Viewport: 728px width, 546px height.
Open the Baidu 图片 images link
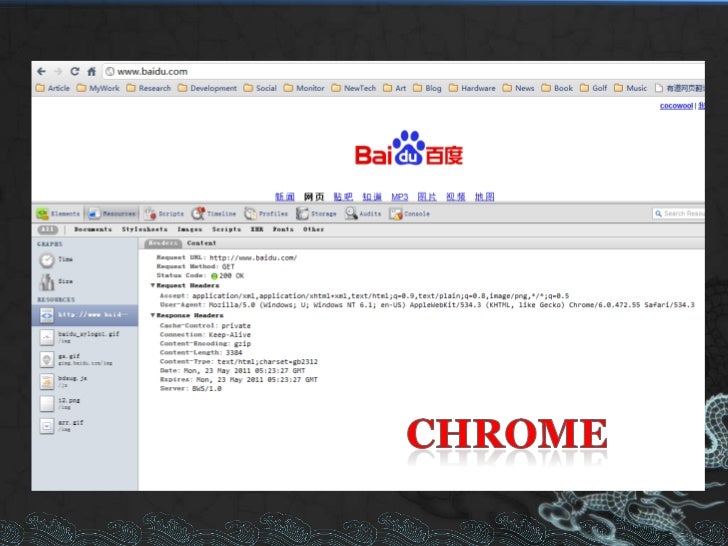[427, 197]
